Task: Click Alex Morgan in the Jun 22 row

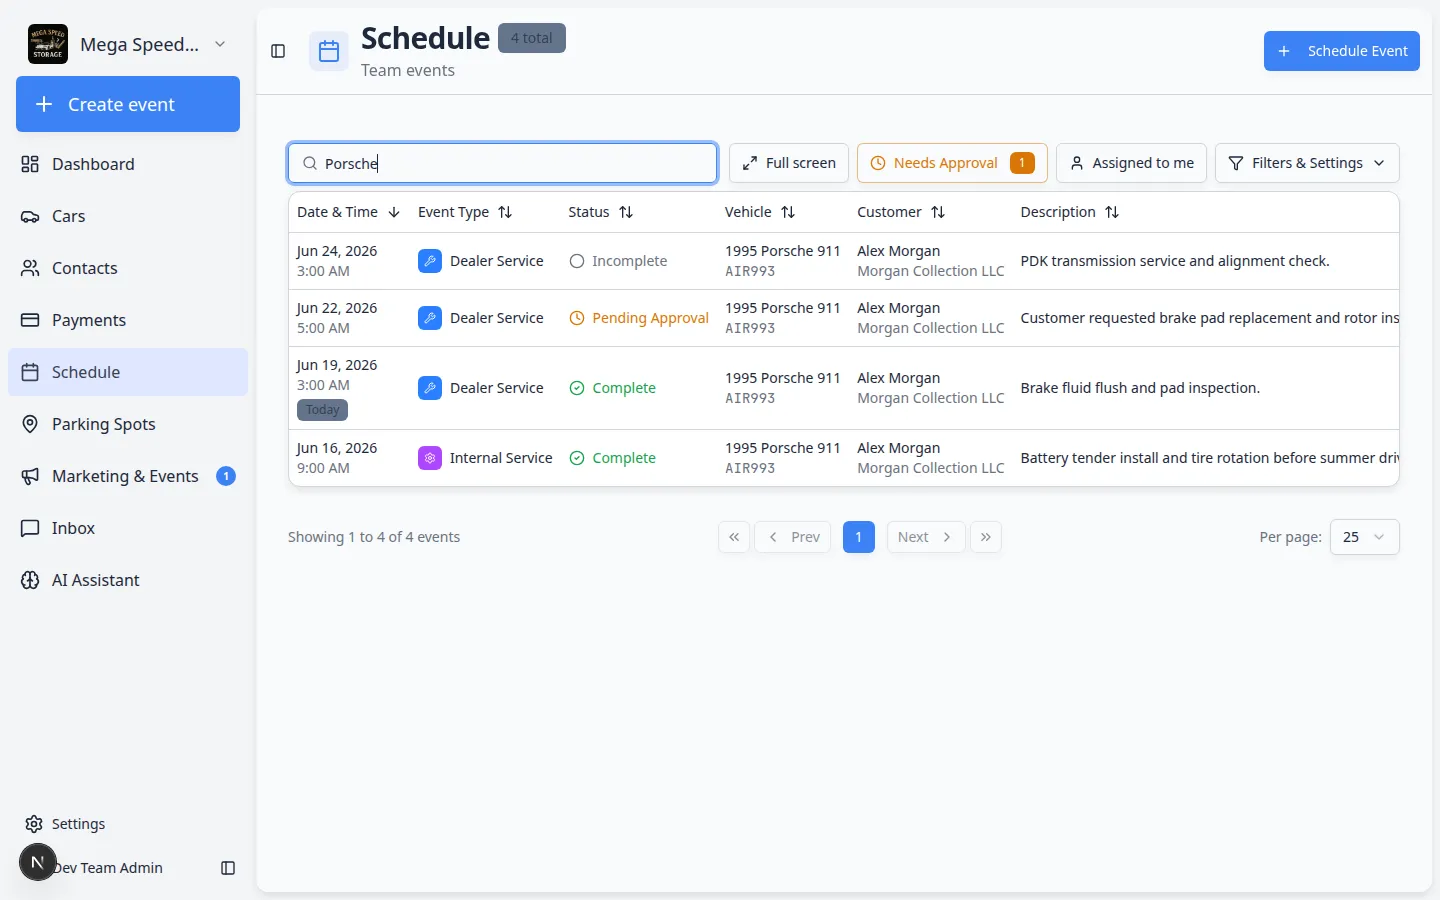Action: (x=898, y=308)
